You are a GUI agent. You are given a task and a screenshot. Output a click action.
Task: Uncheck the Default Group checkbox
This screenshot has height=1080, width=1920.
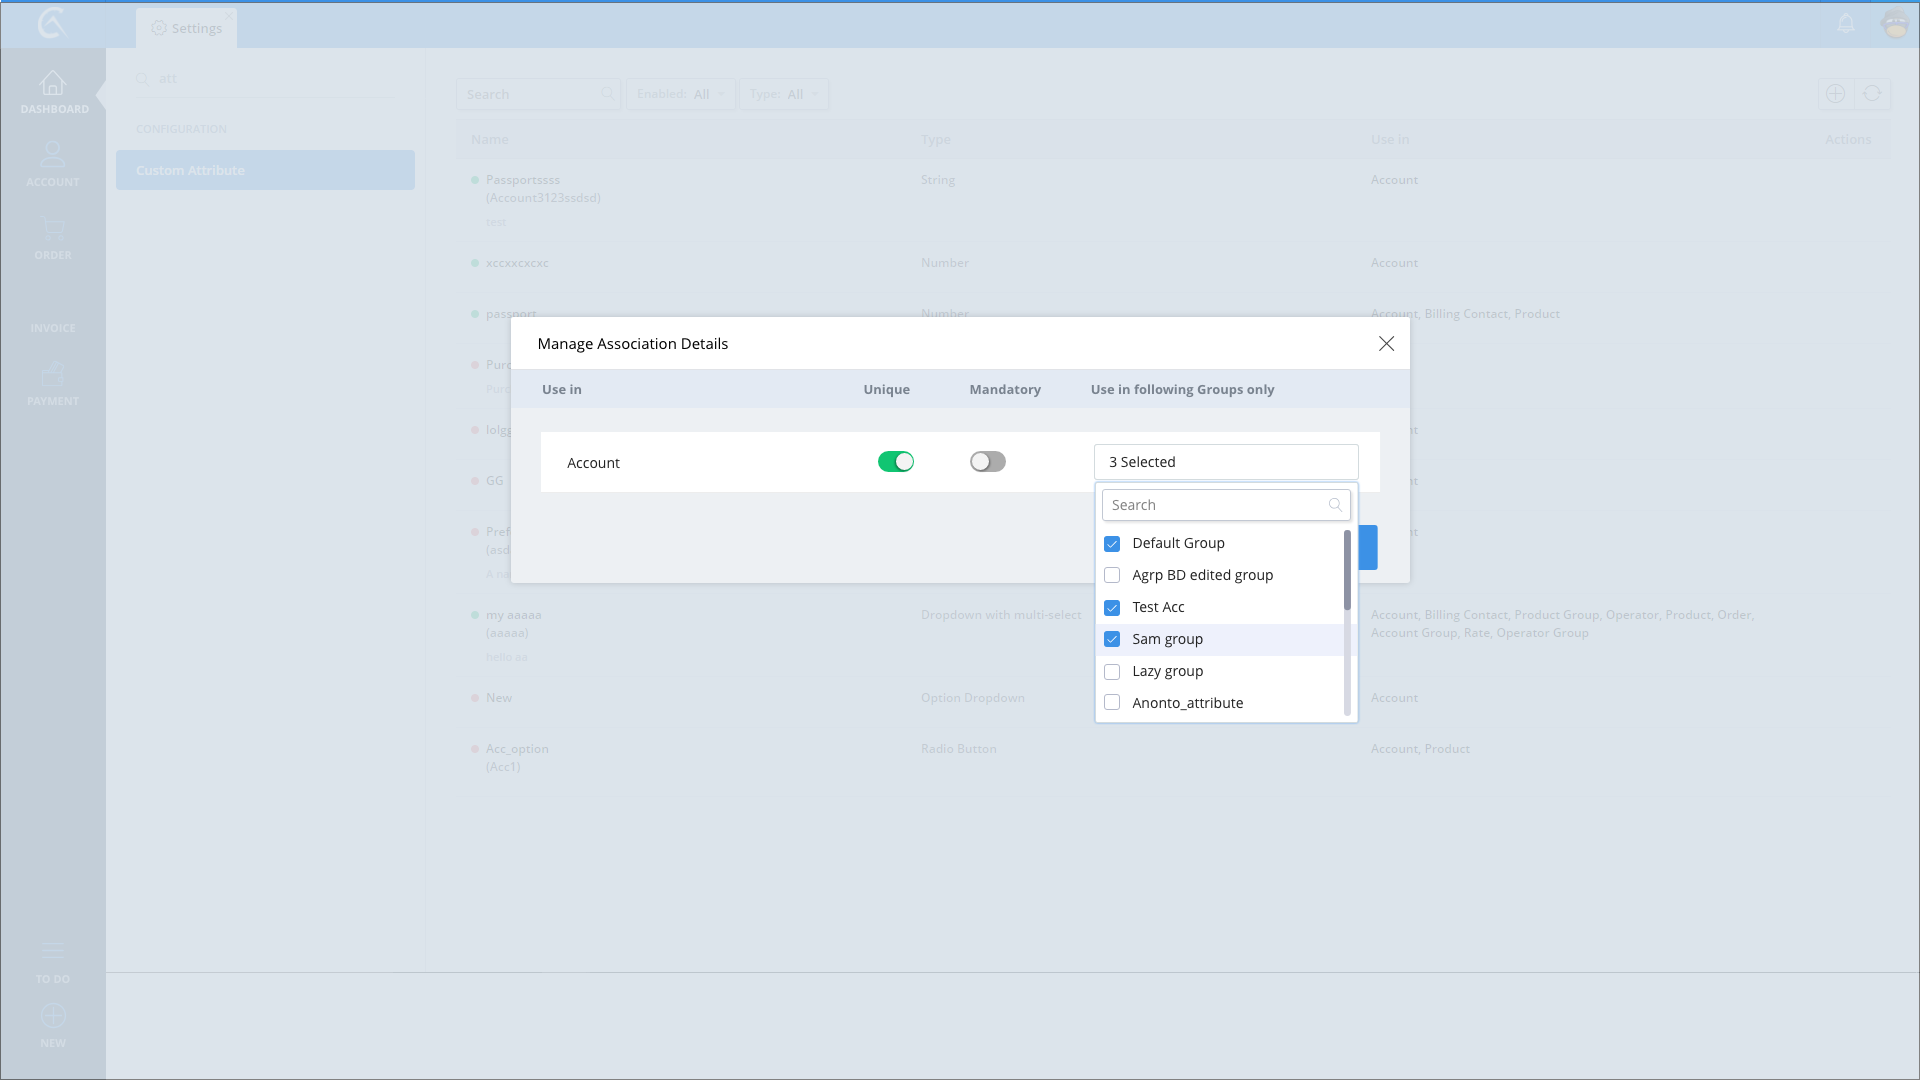1112,544
